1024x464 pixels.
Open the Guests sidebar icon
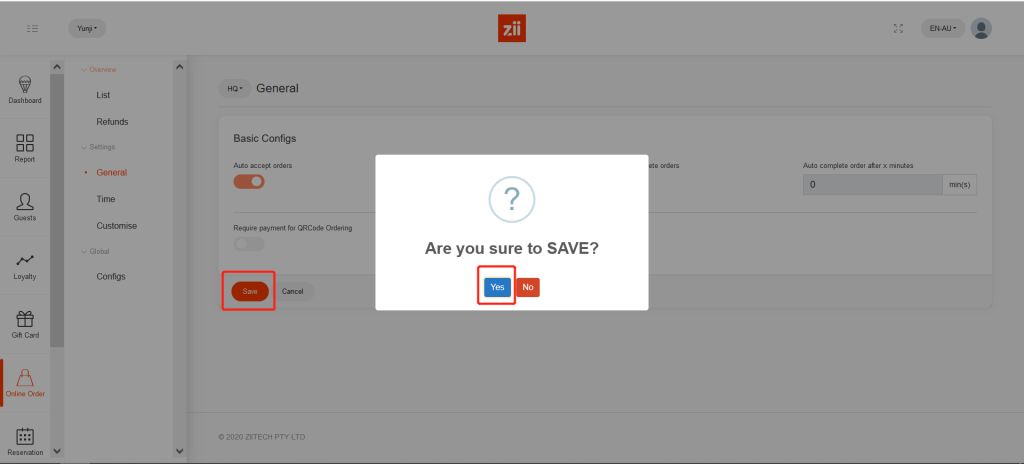[25, 206]
